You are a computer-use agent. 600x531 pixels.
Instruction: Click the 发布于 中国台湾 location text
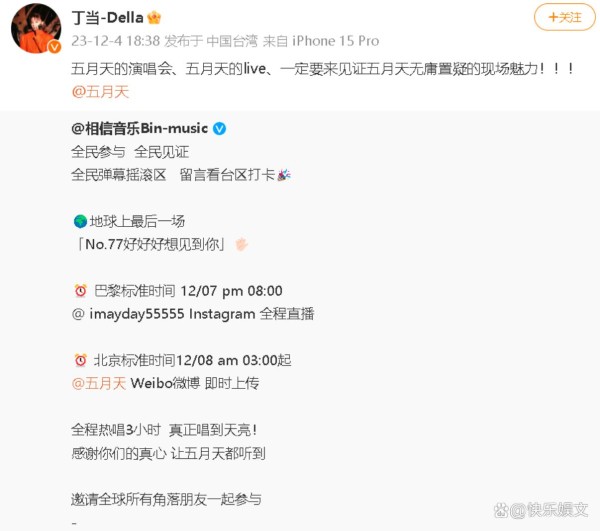tap(211, 41)
